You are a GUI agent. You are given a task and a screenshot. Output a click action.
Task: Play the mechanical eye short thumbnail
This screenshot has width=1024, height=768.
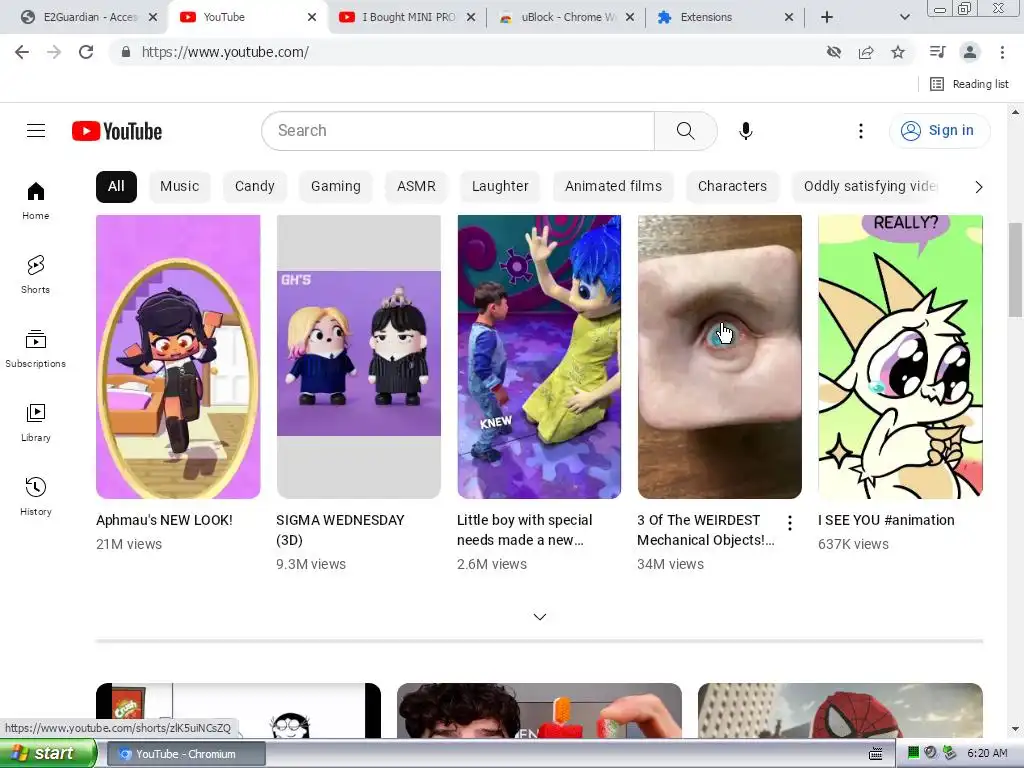click(720, 357)
